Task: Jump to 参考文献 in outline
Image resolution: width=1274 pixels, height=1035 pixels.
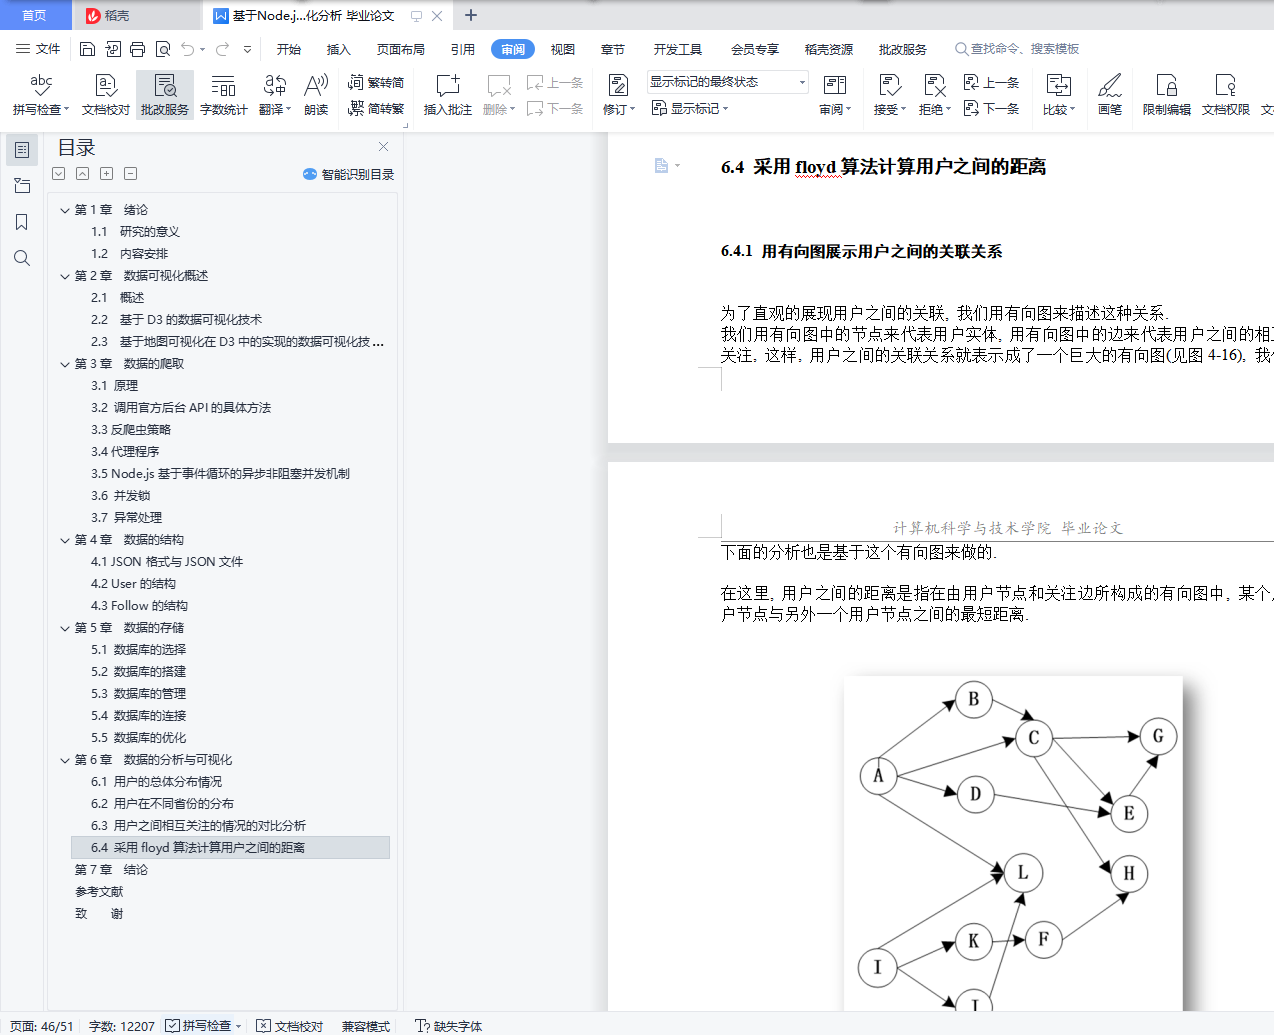Action: click(99, 892)
